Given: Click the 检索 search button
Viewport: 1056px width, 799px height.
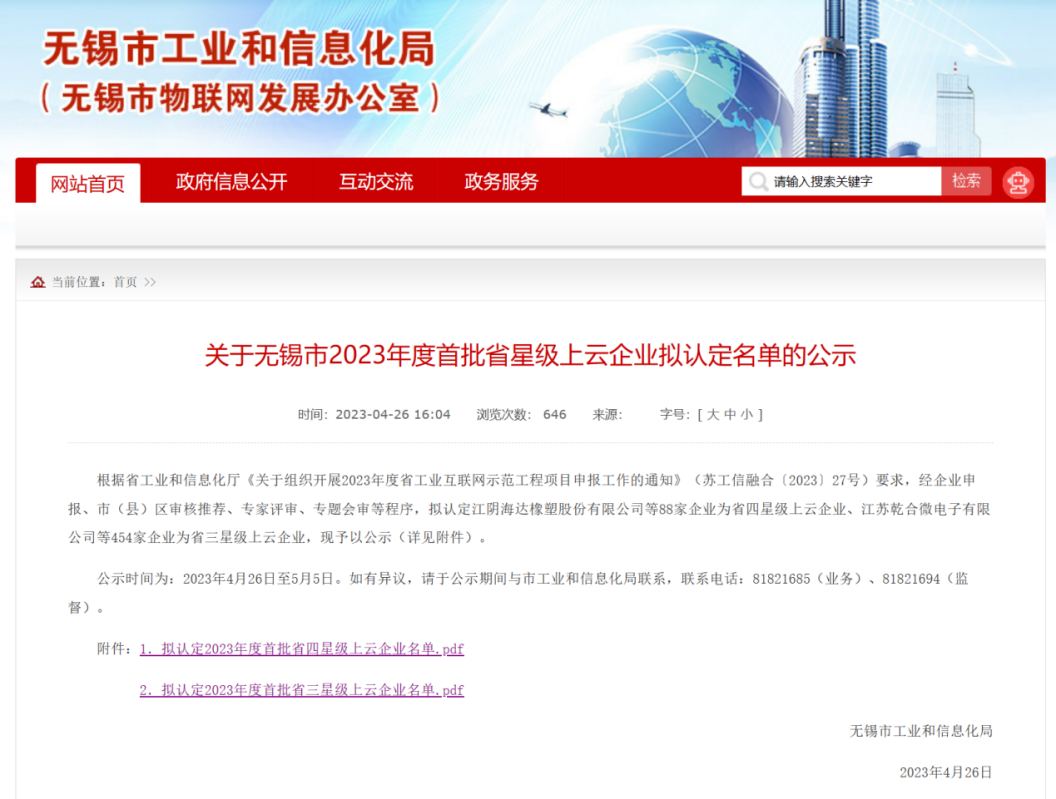Looking at the screenshot, I should coord(966,181).
